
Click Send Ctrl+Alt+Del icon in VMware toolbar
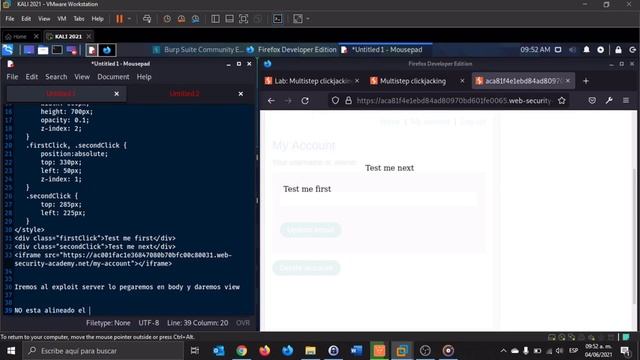(147, 19)
